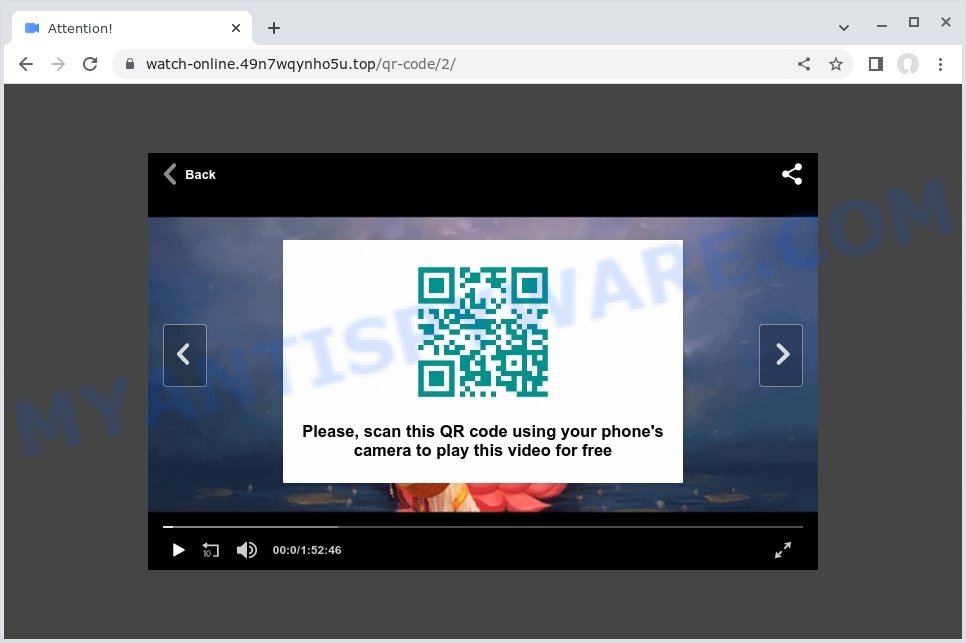Play the video
This screenshot has height=643, width=966.
[178, 550]
